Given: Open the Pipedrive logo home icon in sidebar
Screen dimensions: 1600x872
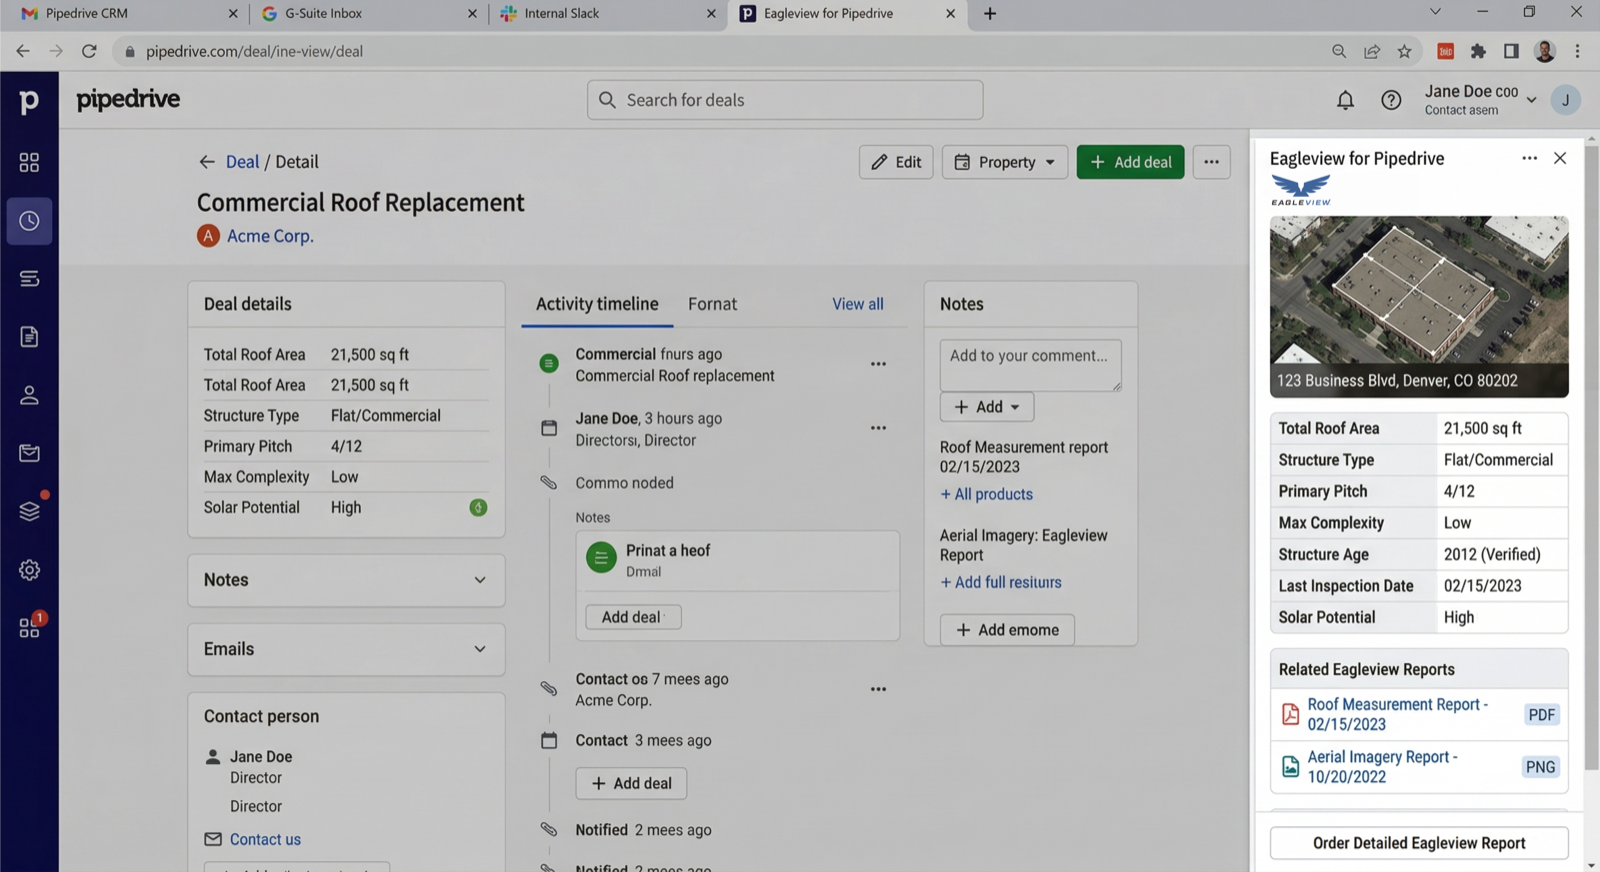Looking at the screenshot, I should click(x=29, y=100).
